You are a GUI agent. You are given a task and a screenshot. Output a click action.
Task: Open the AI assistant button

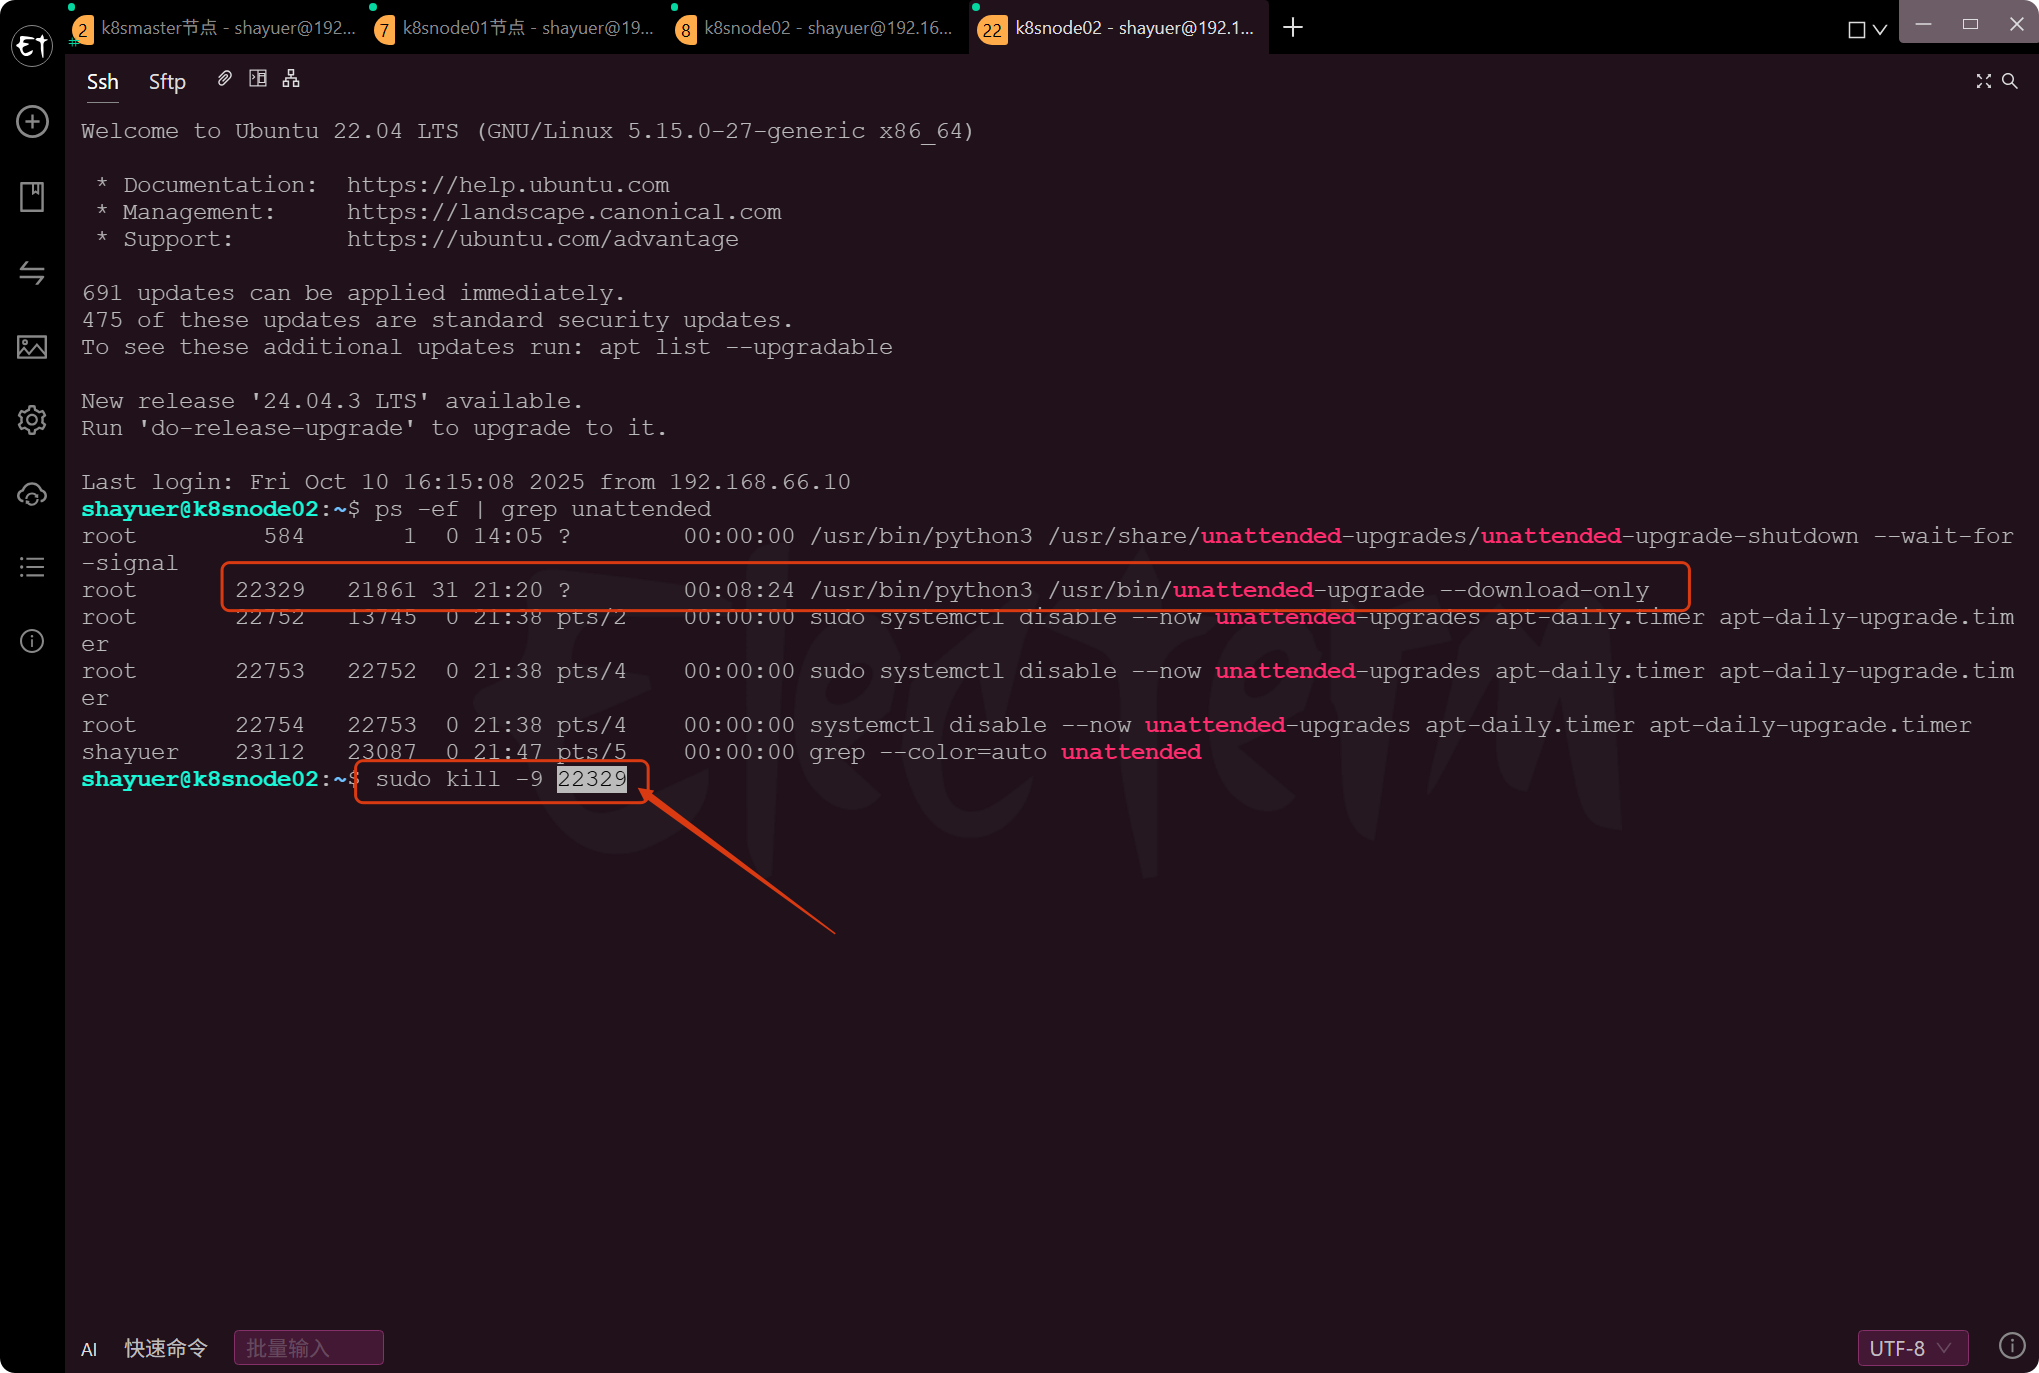pyautogui.click(x=89, y=1349)
